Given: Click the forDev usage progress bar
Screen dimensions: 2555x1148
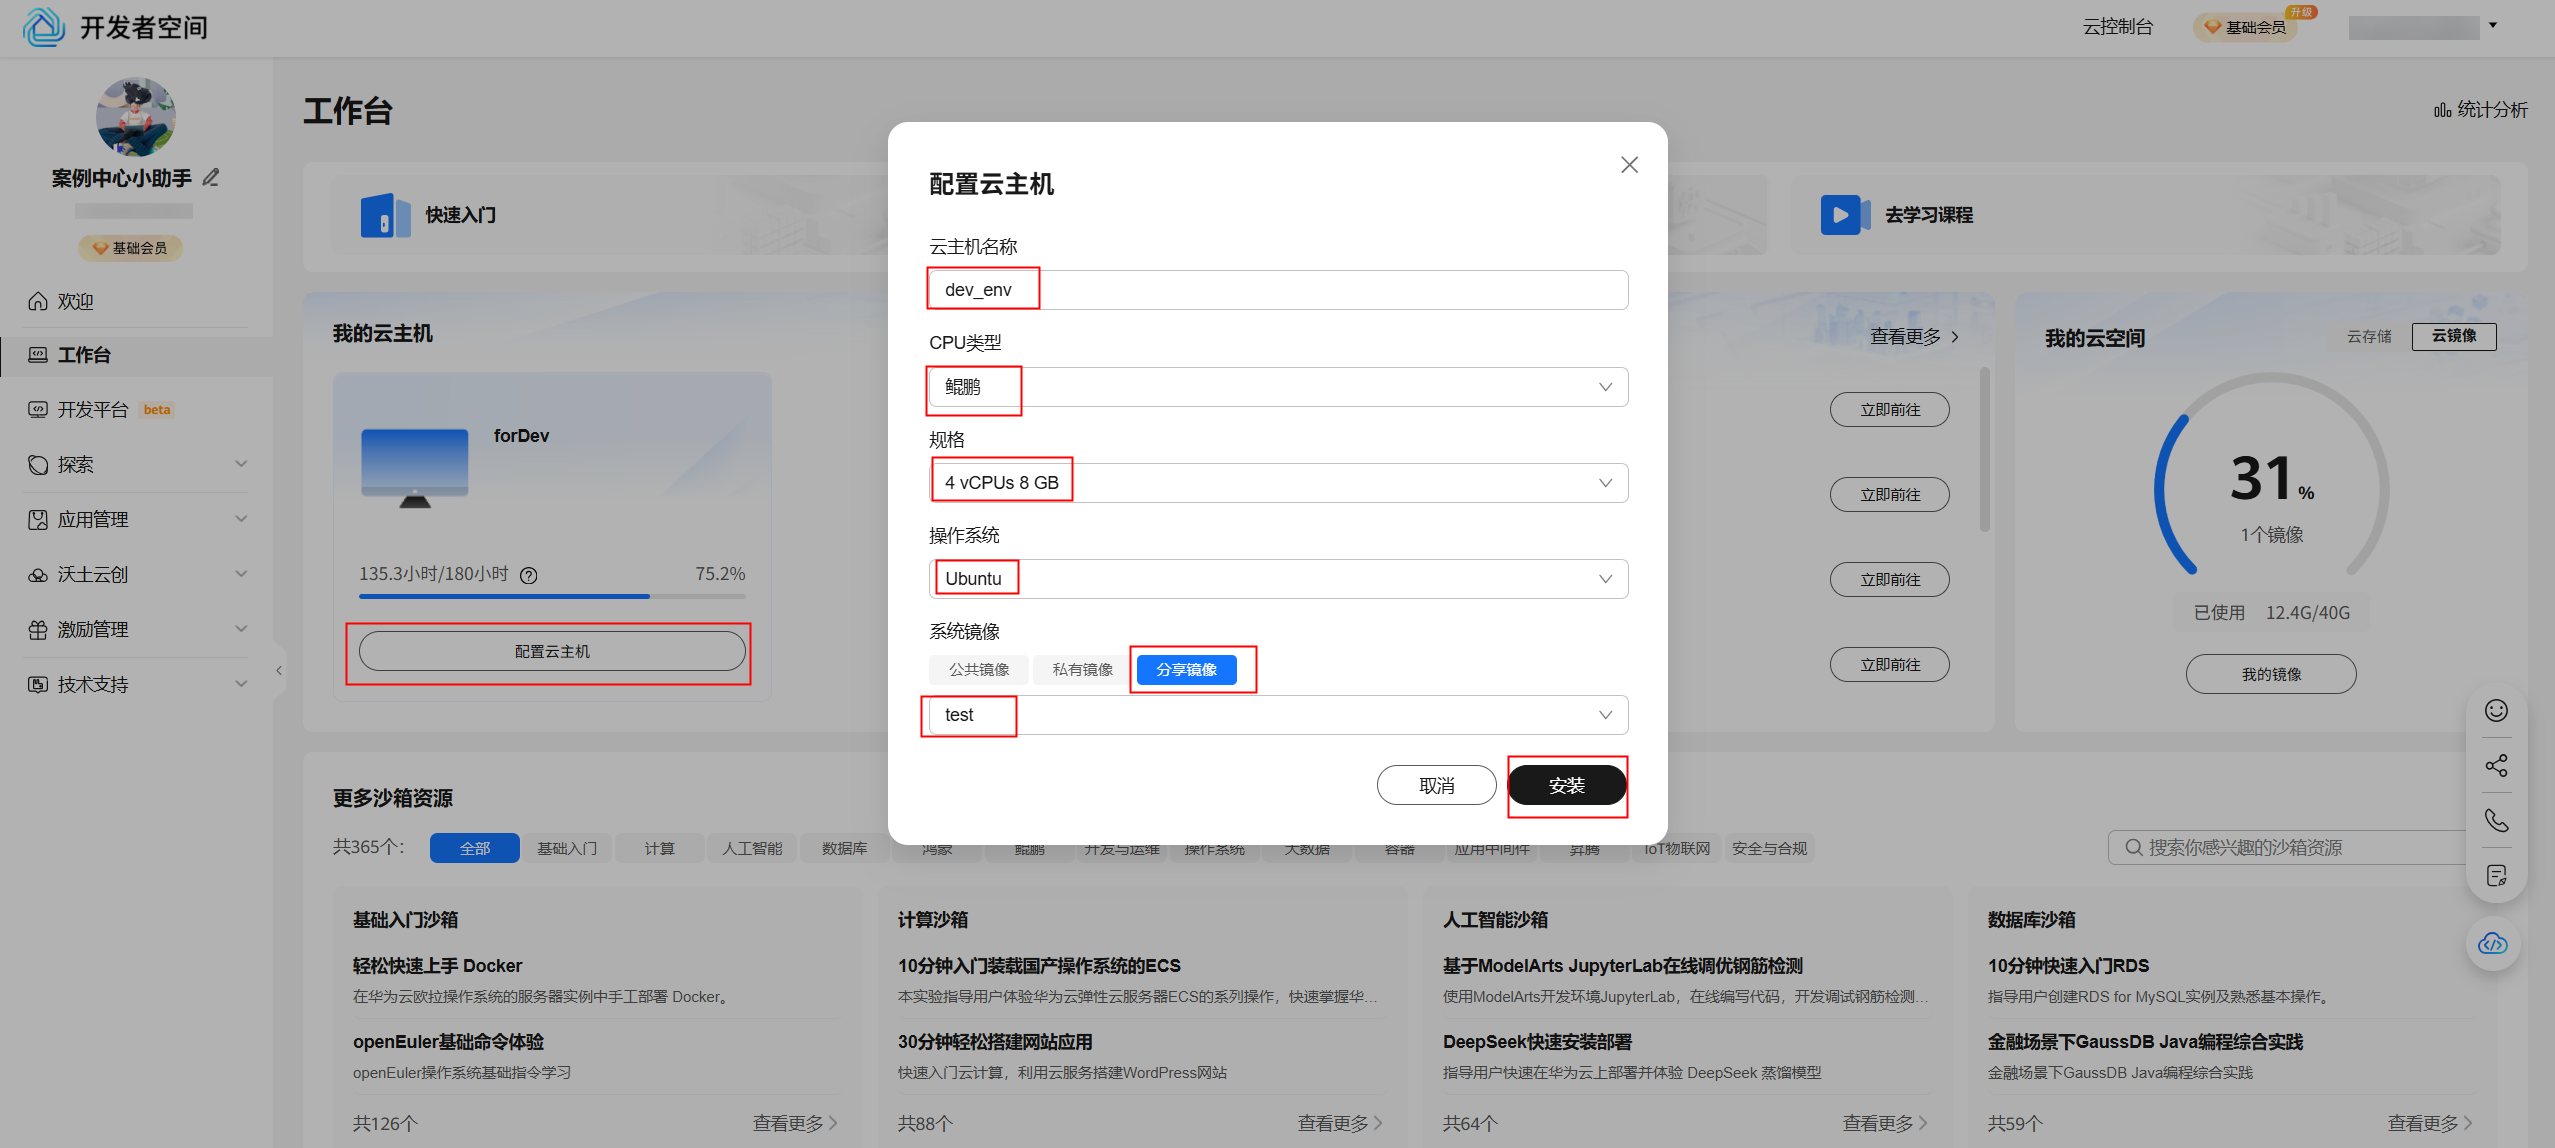Looking at the screenshot, I should point(551,596).
